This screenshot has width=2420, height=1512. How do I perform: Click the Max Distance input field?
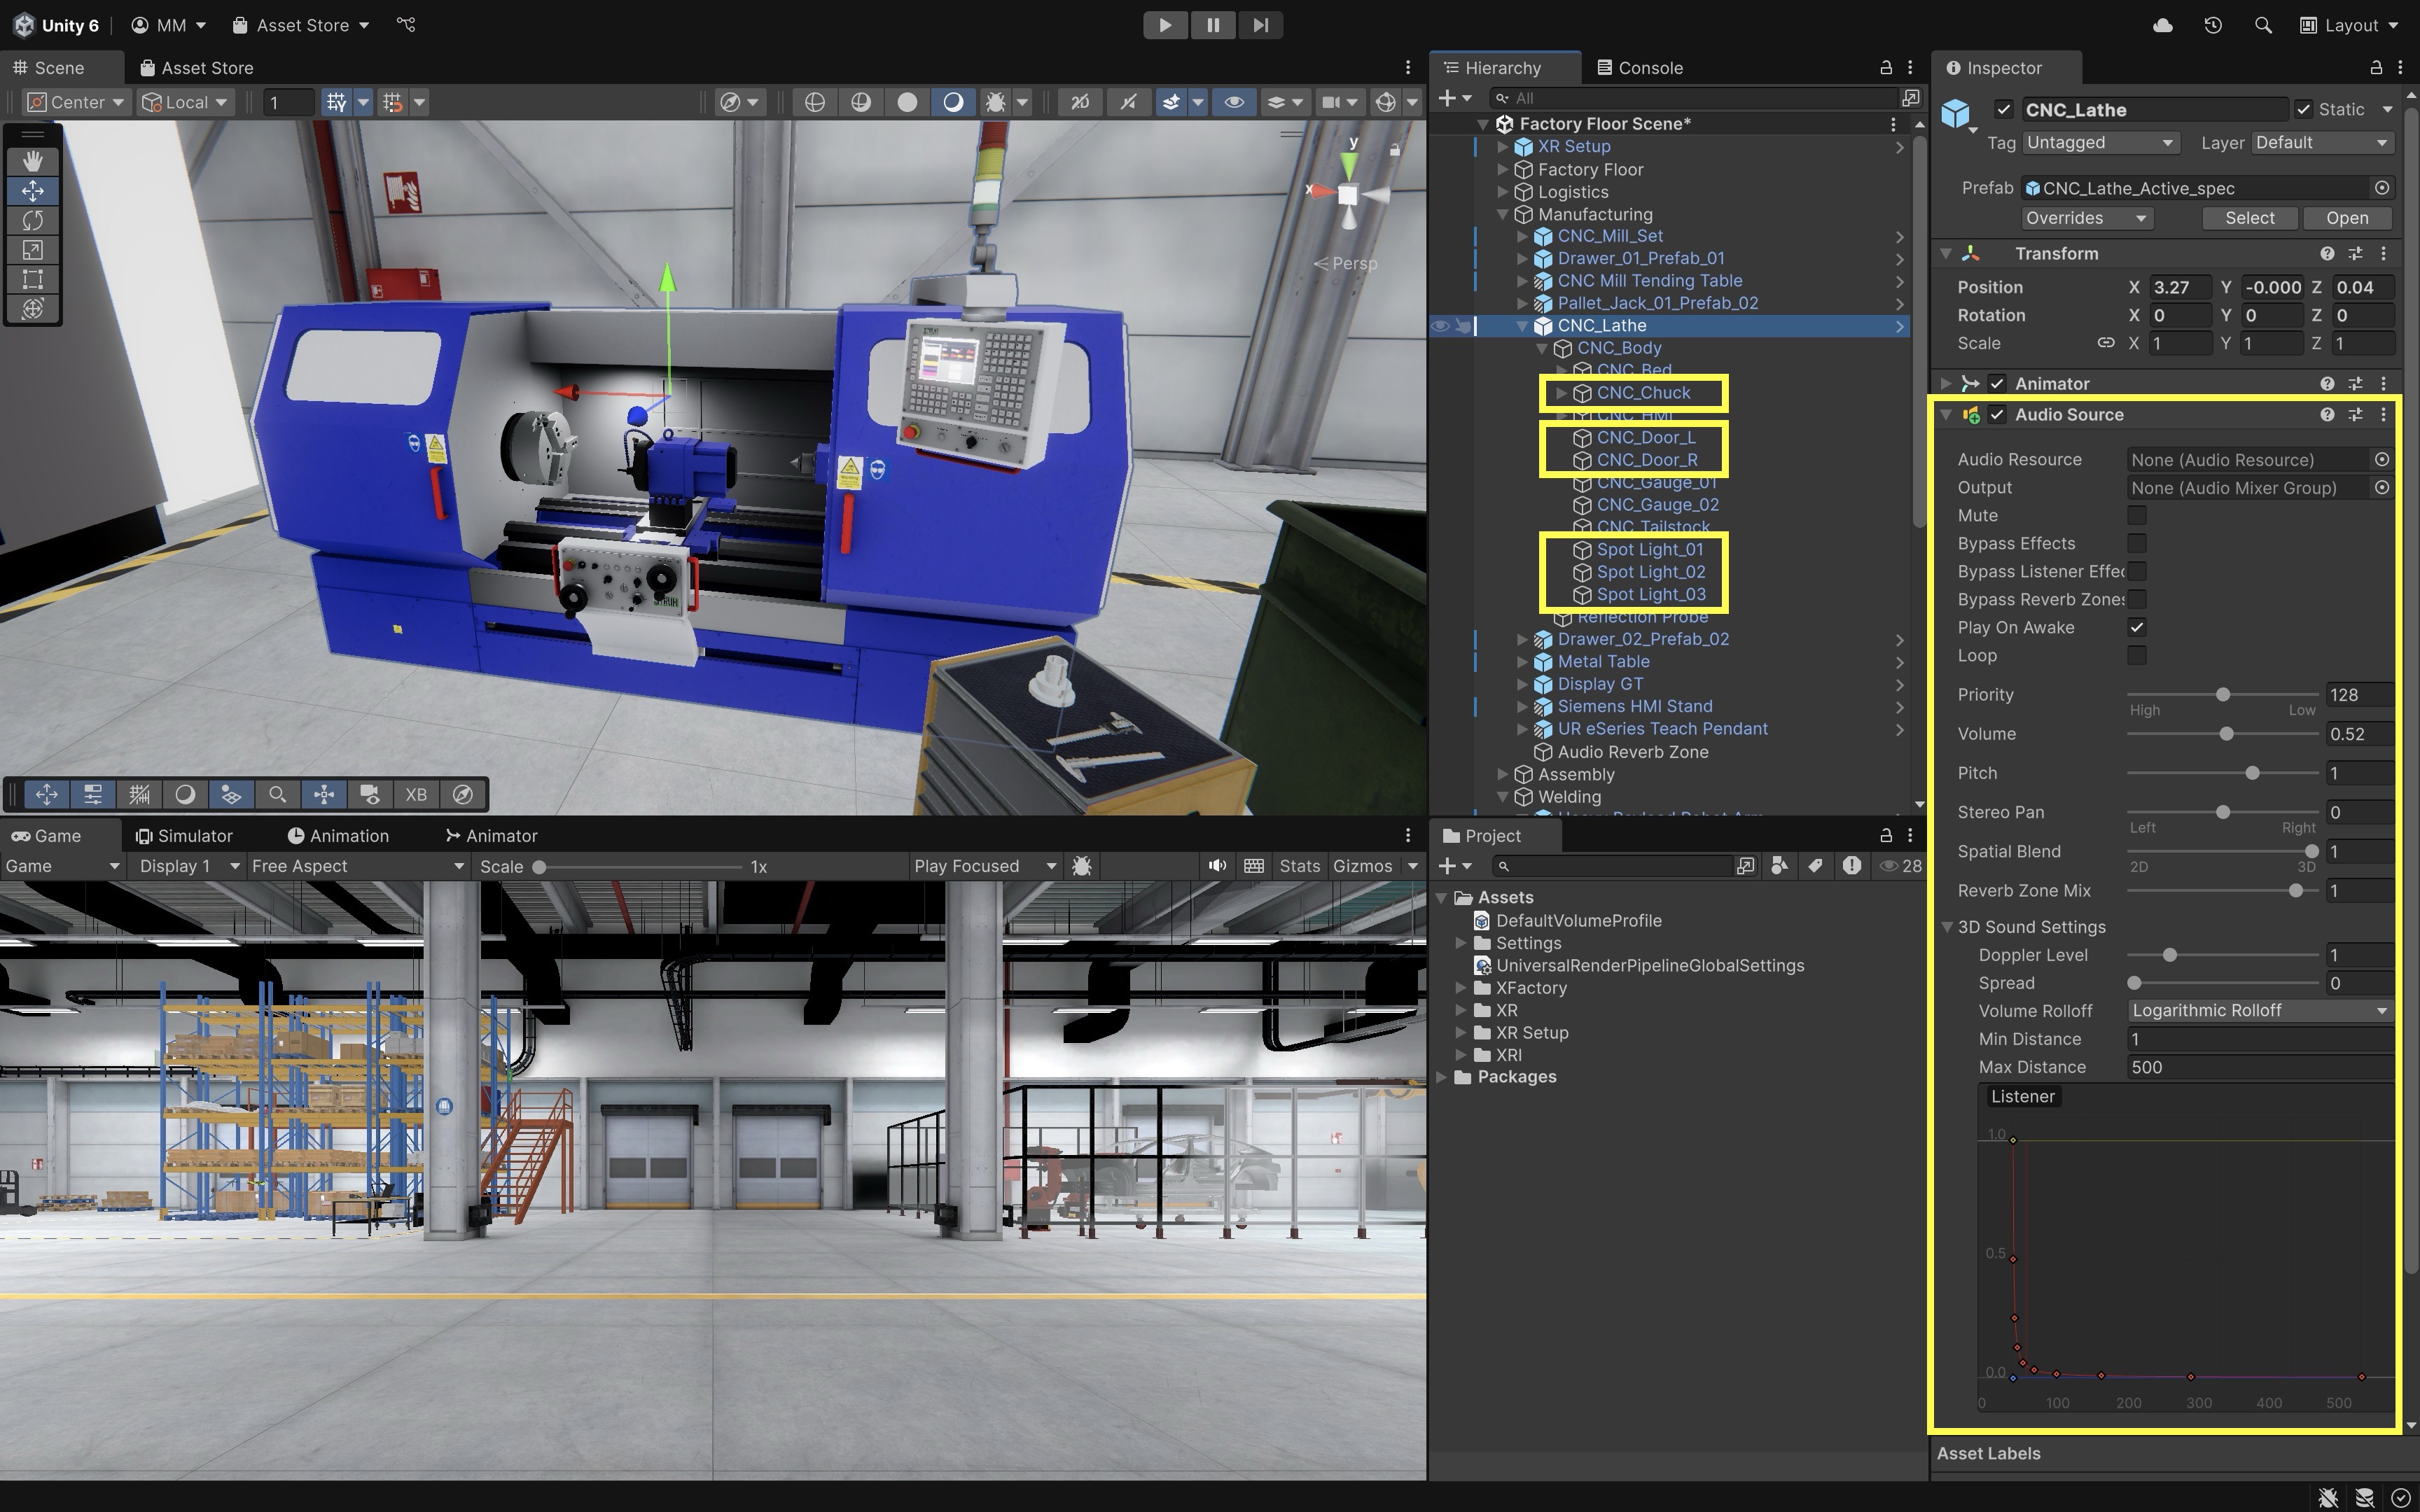2258,1067
